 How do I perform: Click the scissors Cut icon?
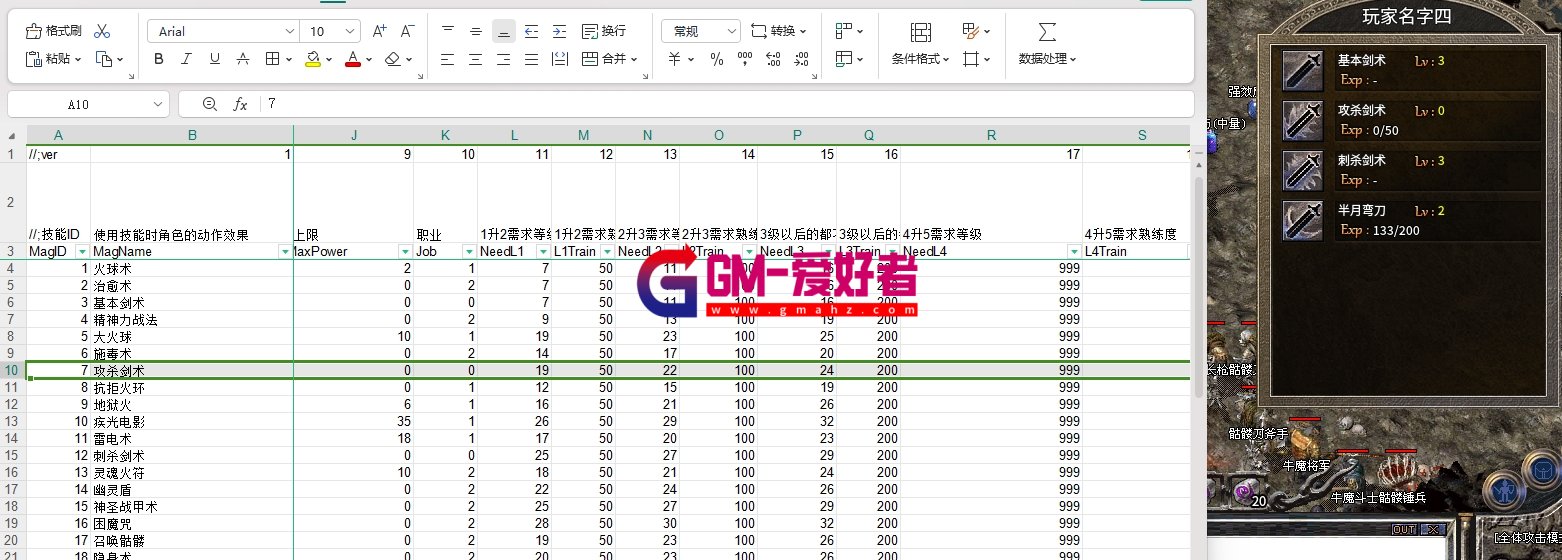102,31
